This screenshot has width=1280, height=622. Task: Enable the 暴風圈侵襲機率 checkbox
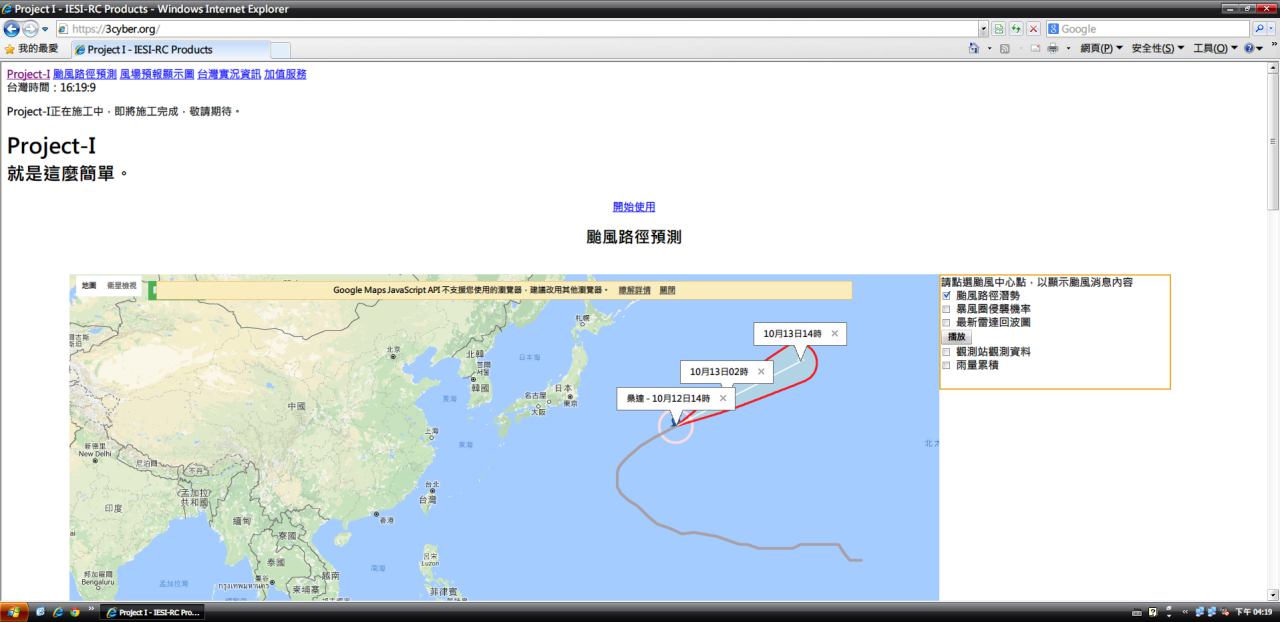pos(947,310)
